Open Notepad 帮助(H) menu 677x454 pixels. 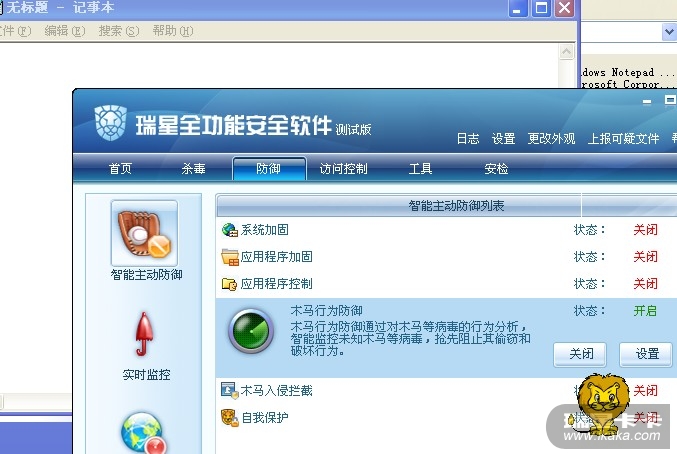point(173,31)
